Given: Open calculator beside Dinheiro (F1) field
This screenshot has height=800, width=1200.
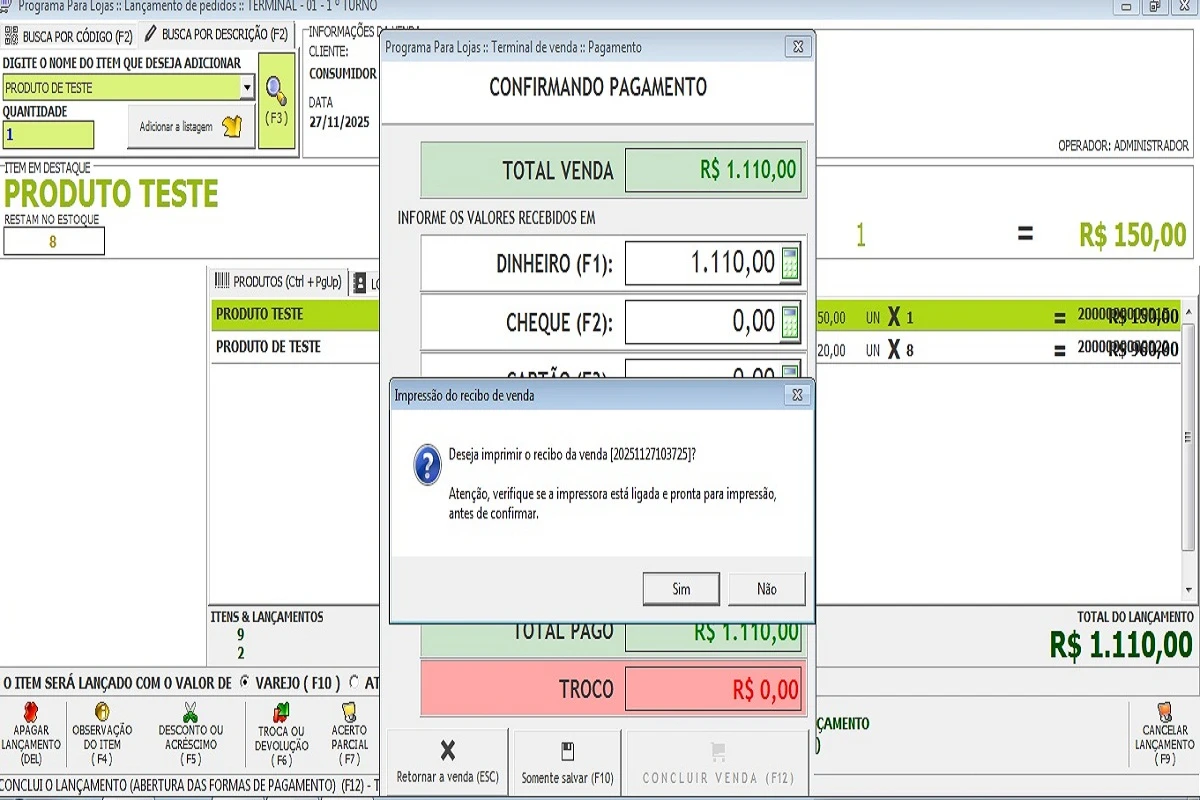Looking at the screenshot, I should [790, 264].
